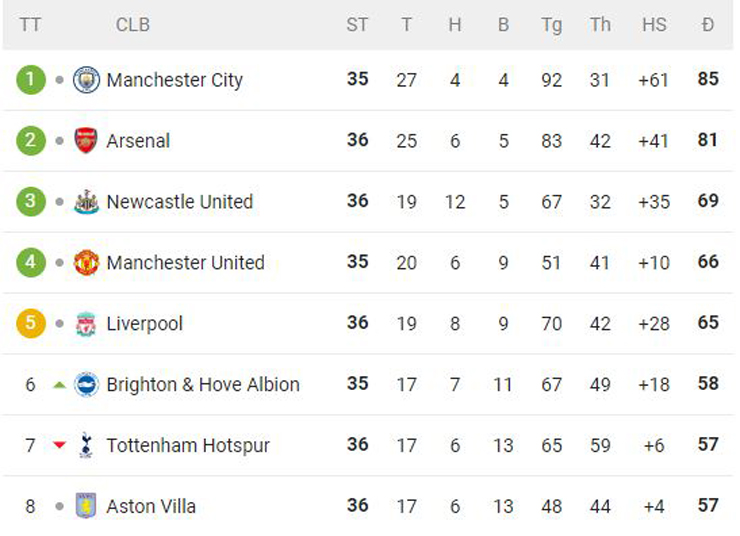Screen dimensions: 740x536
Task: Click the Brighton & Hove Albion crest
Action: [x=87, y=384]
